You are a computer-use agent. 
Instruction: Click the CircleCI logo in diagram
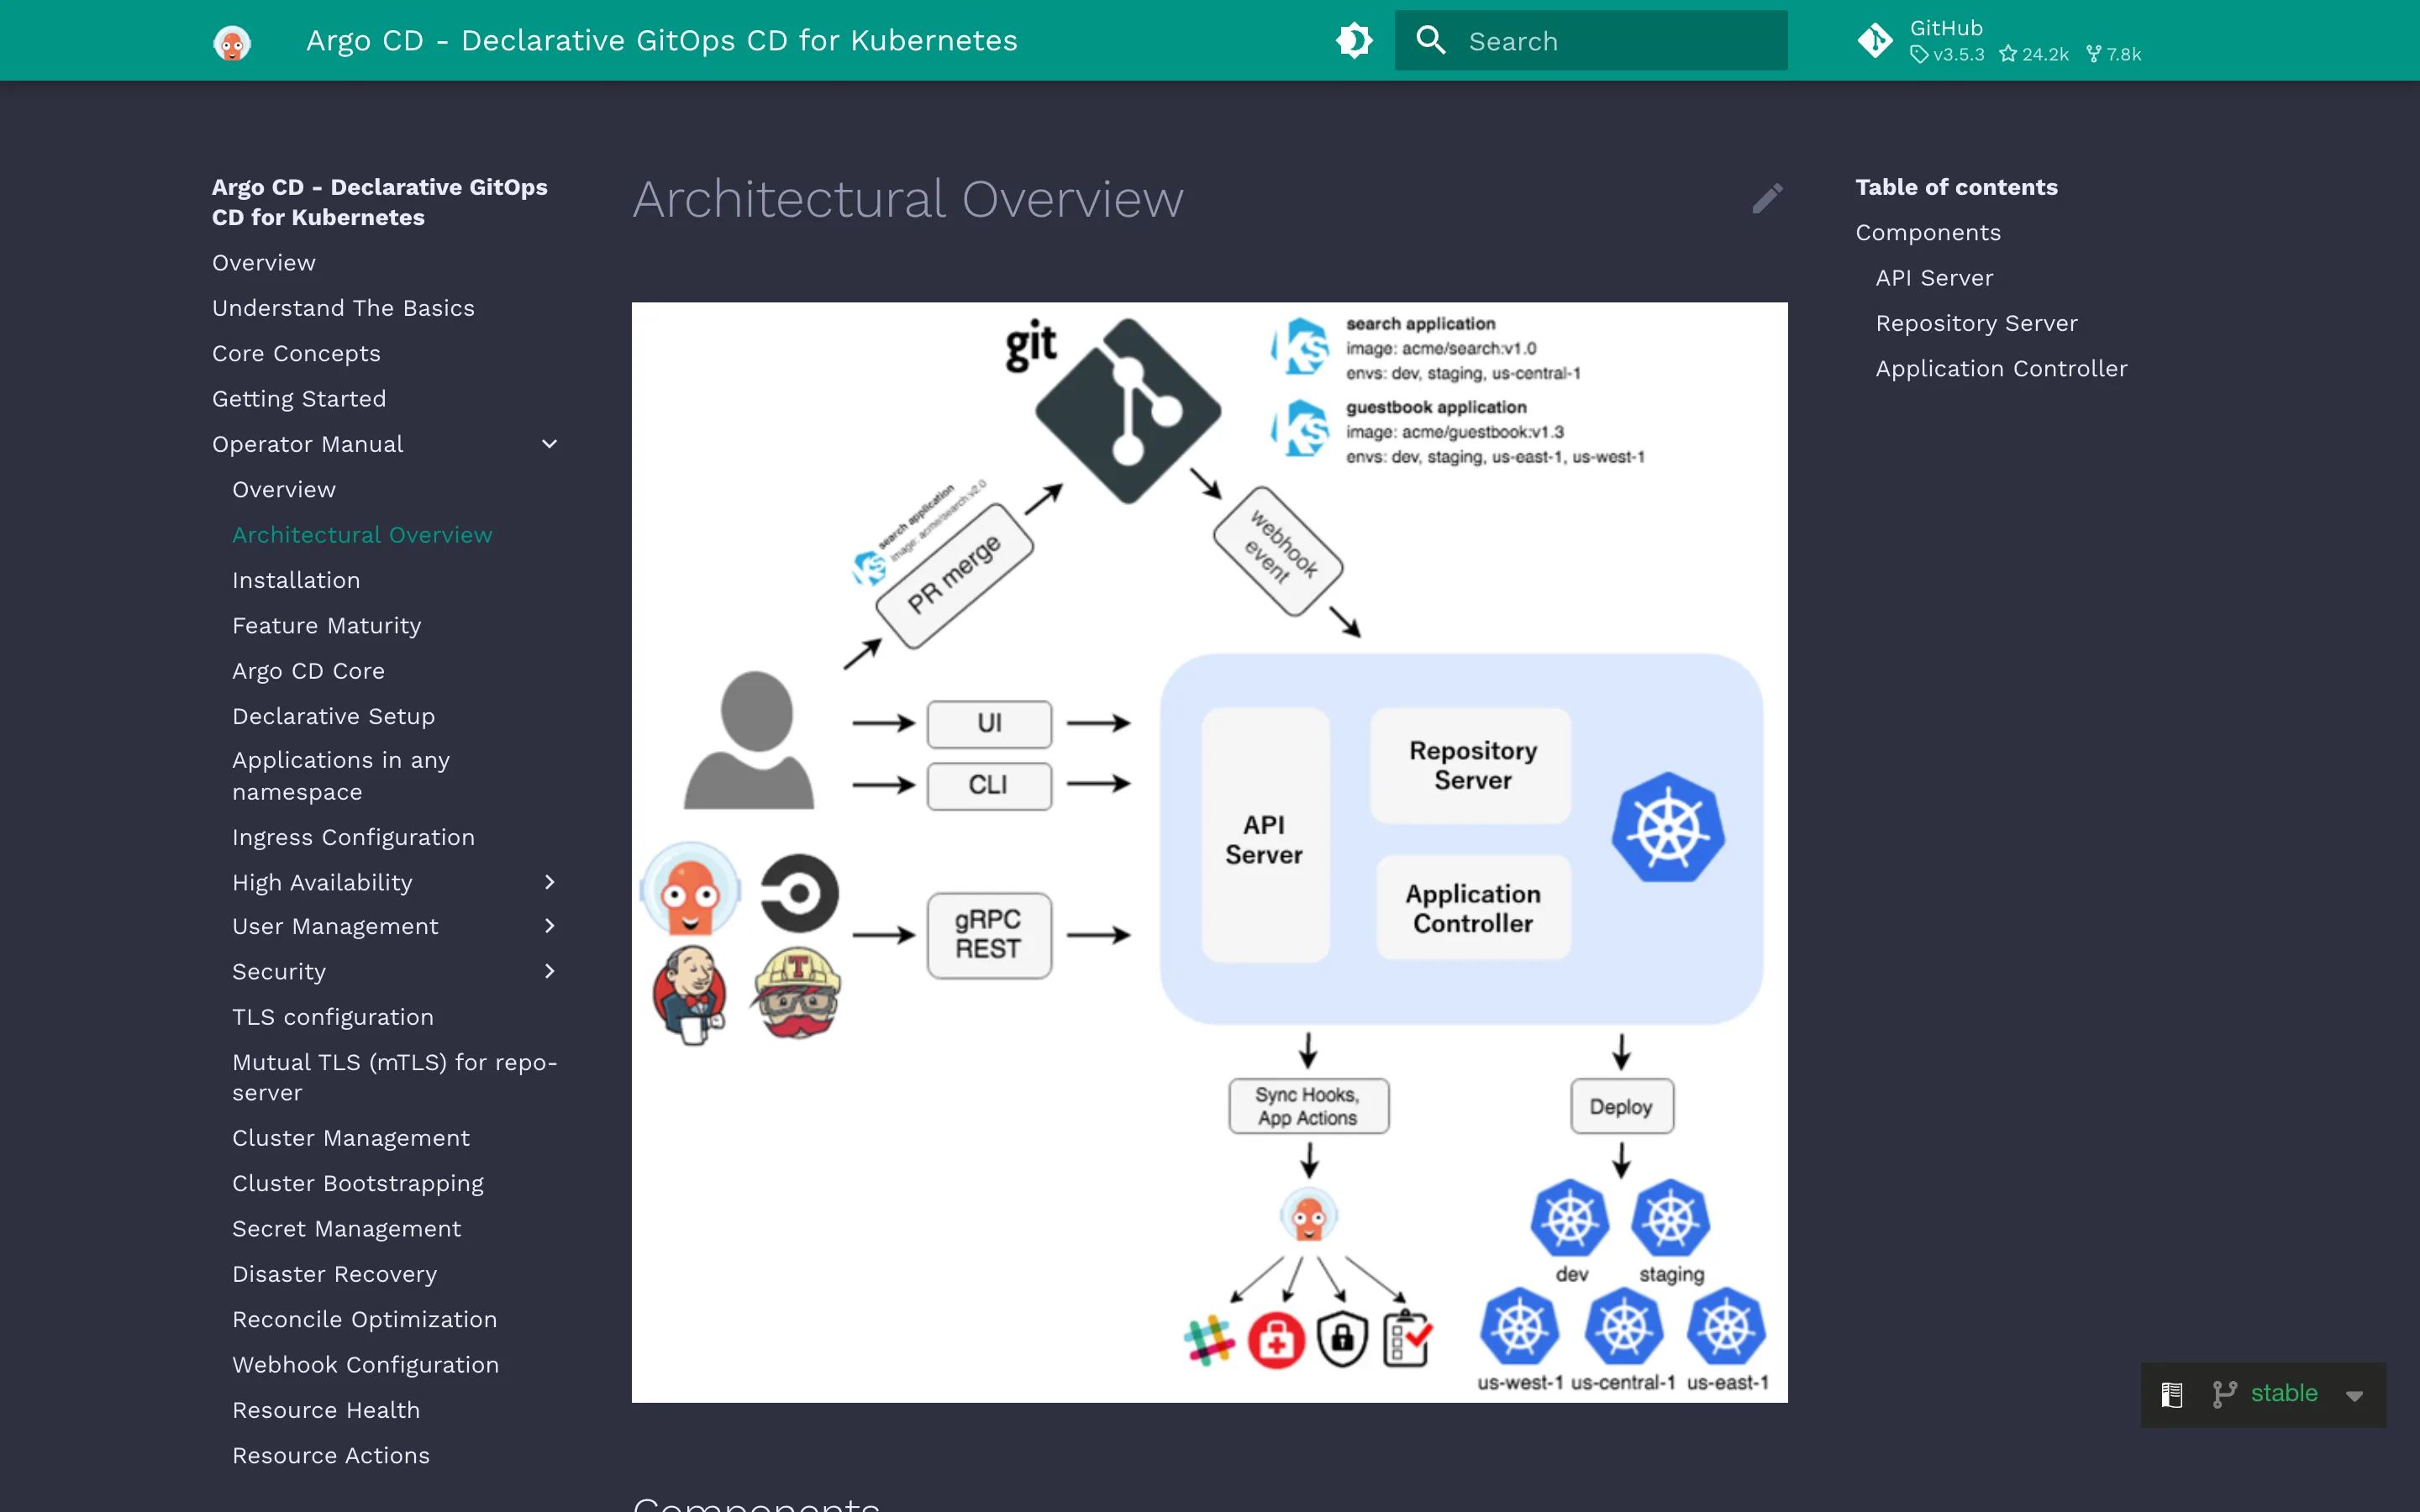click(x=798, y=893)
